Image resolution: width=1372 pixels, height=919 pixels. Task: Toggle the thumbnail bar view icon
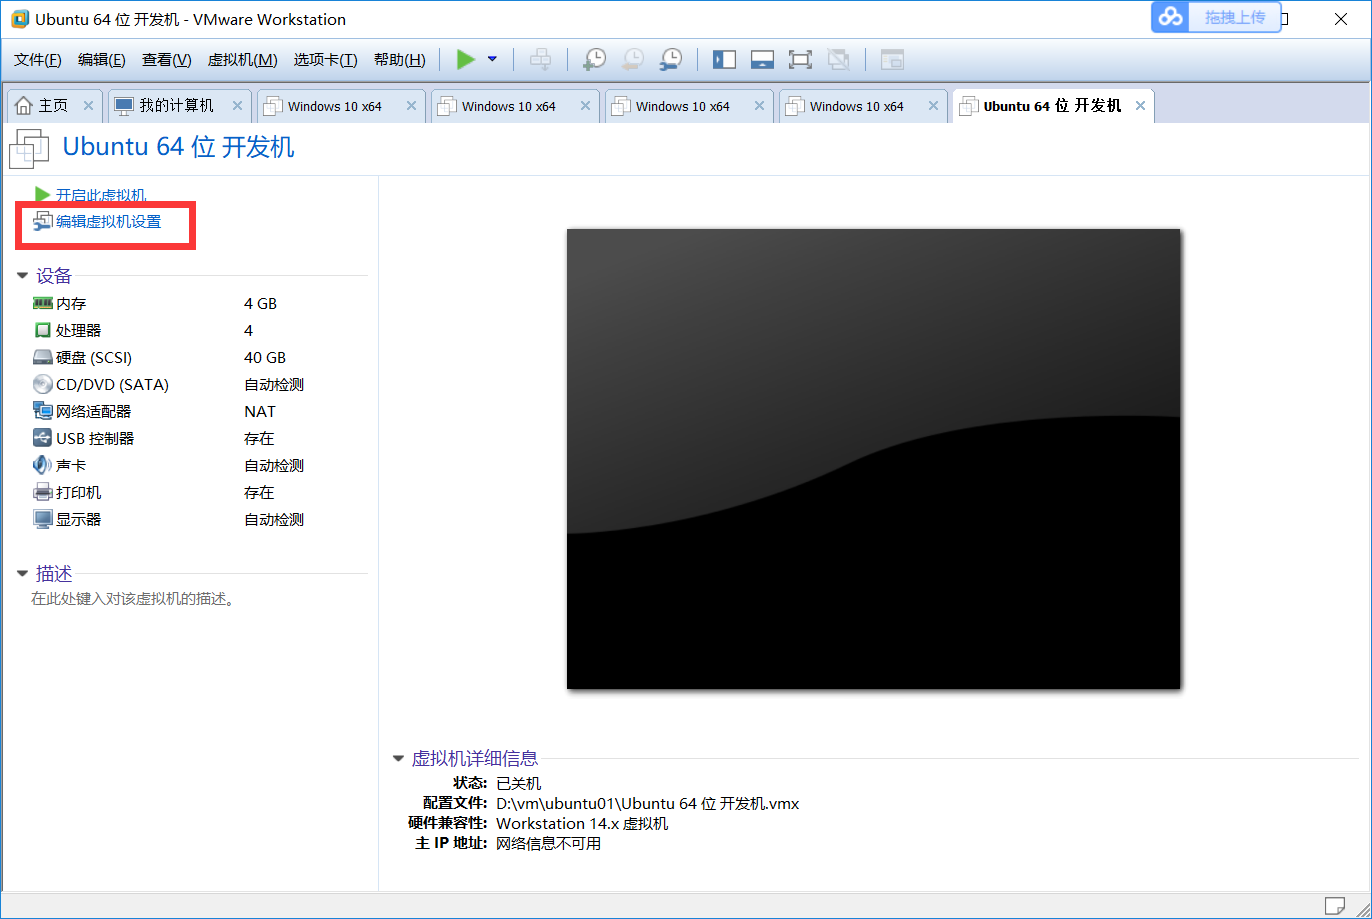[762, 60]
